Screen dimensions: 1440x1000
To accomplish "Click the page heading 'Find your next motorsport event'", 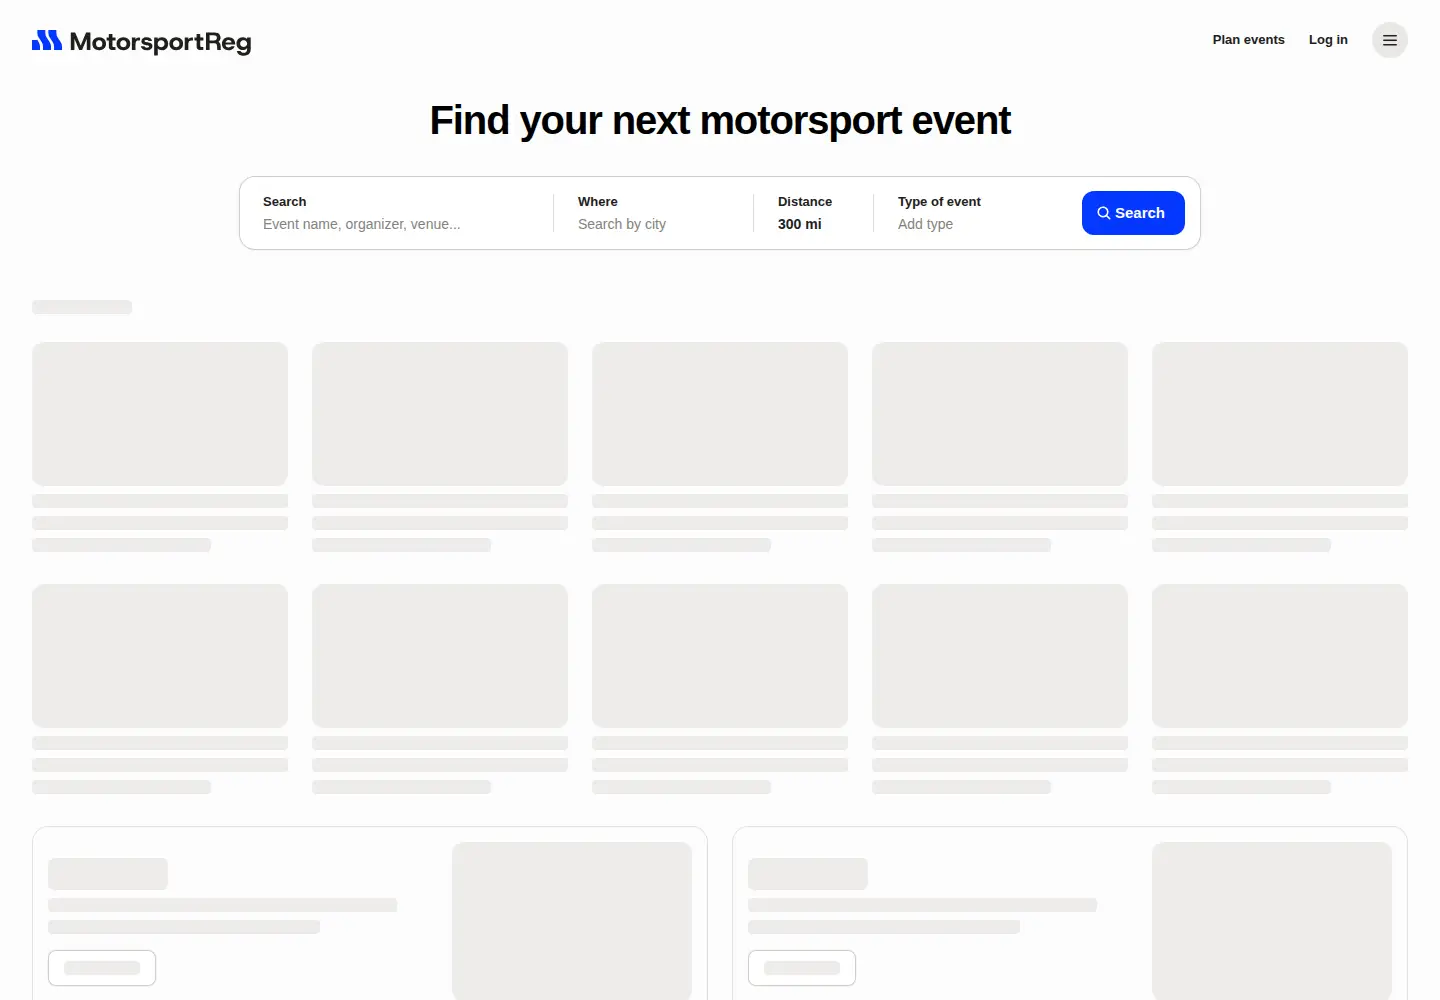I will coord(720,121).
